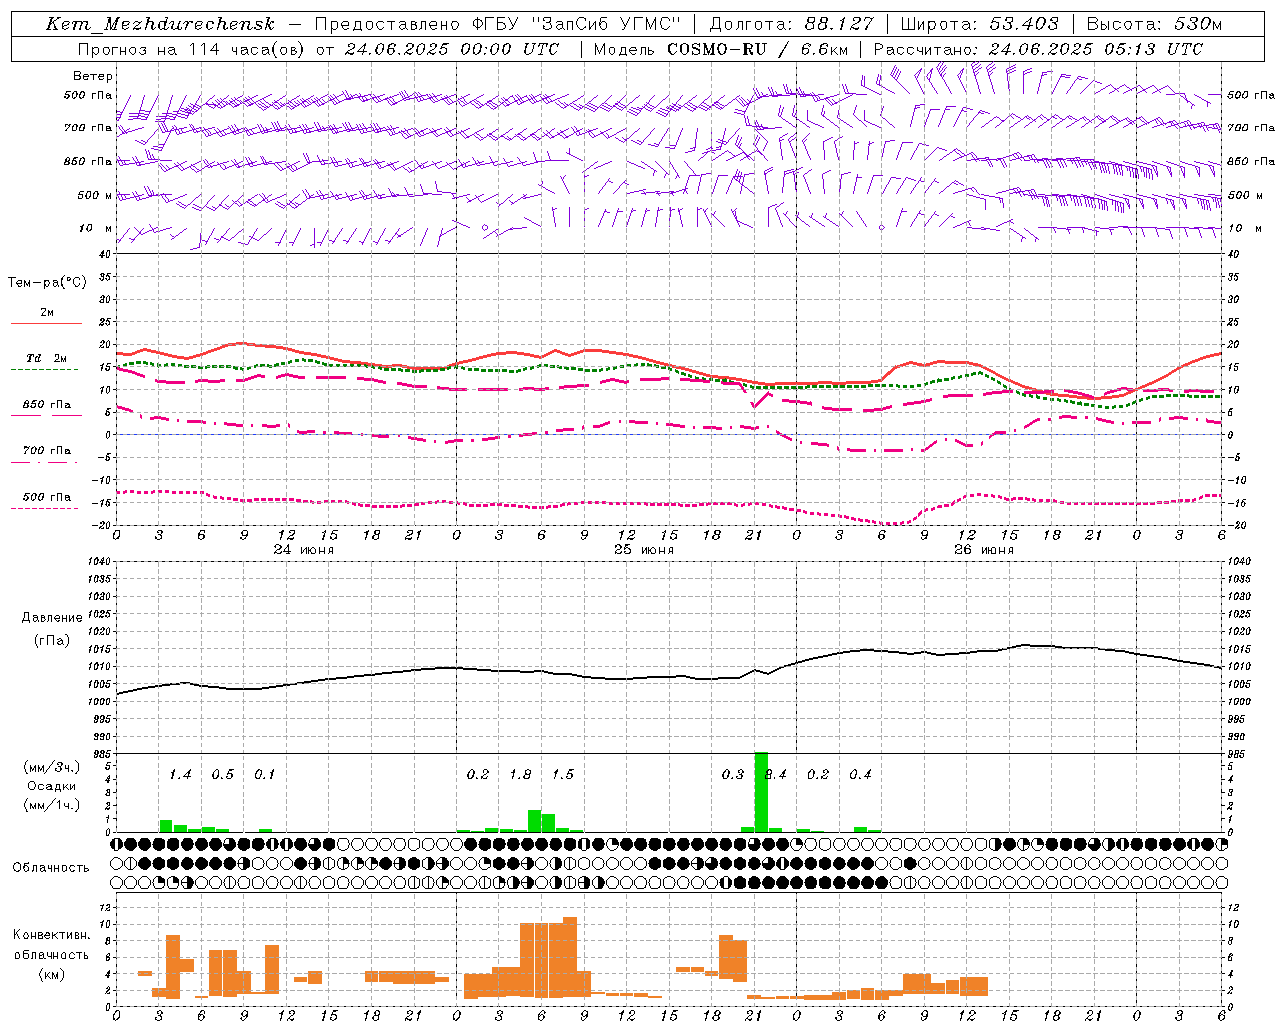This screenshot has height=1024, width=1280.
Task: Click the station name Kem_Mezhdurechensk
Action: pos(160,24)
